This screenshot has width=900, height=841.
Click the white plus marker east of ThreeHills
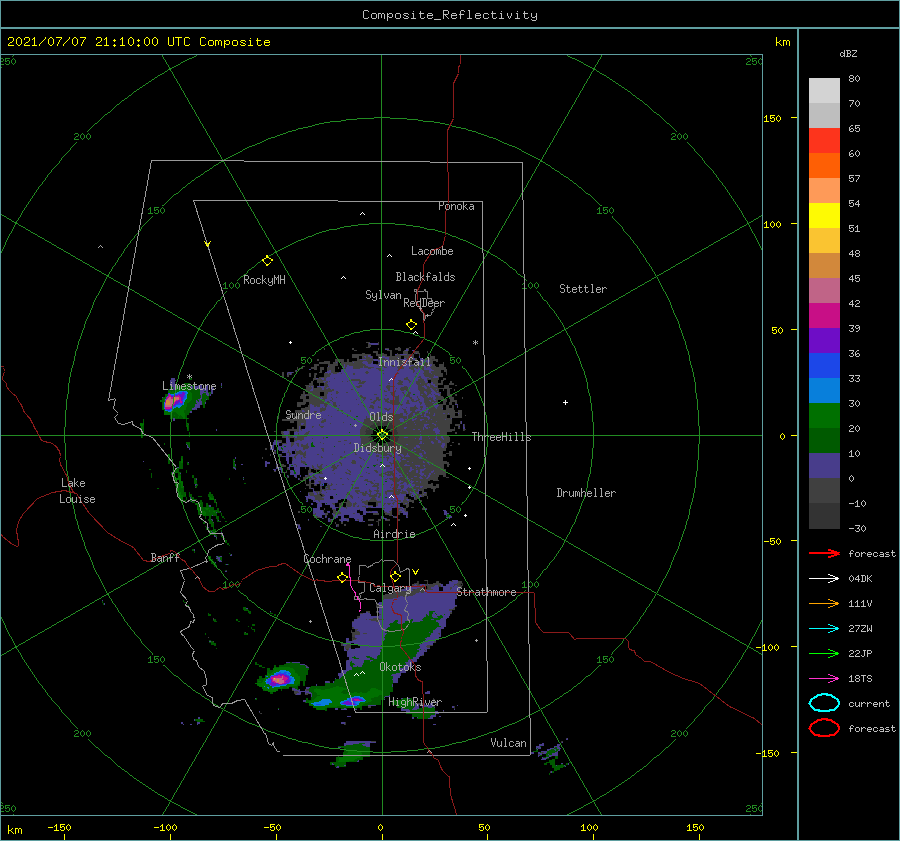(565, 402)
